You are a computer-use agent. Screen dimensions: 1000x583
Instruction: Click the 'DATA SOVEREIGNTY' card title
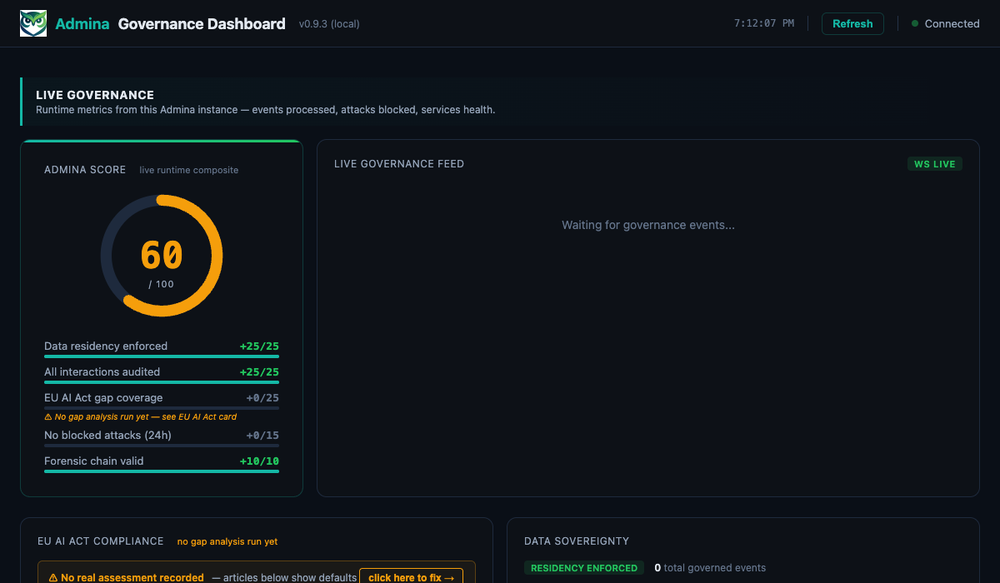click(577, 541)
